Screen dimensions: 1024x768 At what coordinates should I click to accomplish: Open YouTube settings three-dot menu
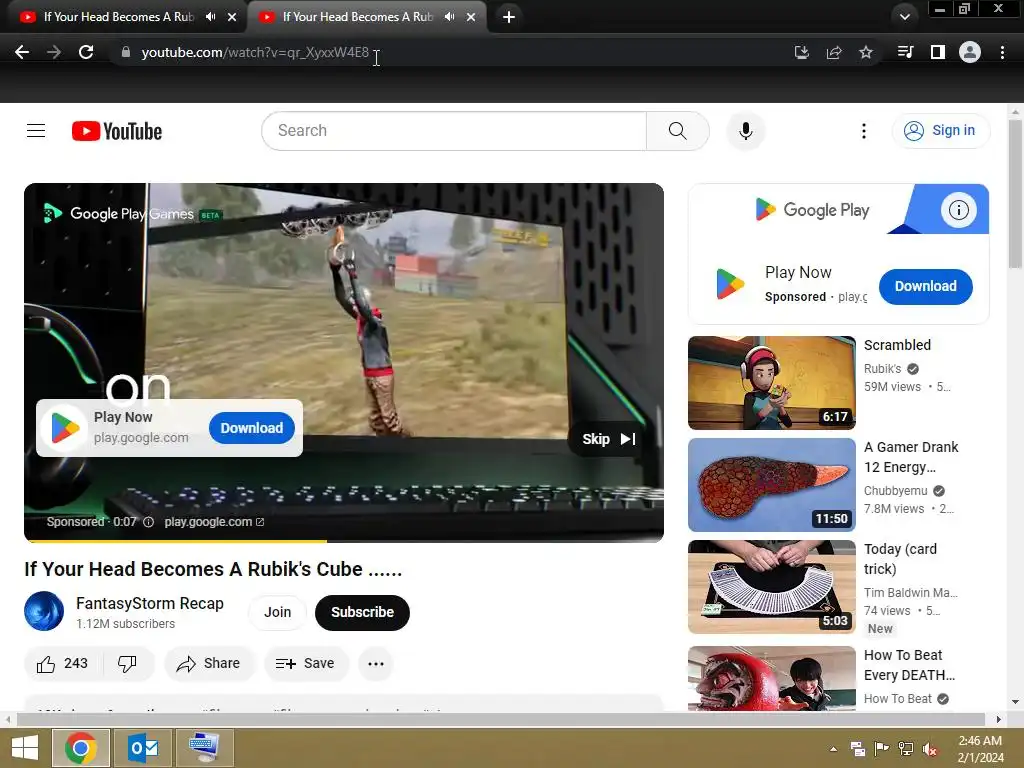[x=863, y=131]
